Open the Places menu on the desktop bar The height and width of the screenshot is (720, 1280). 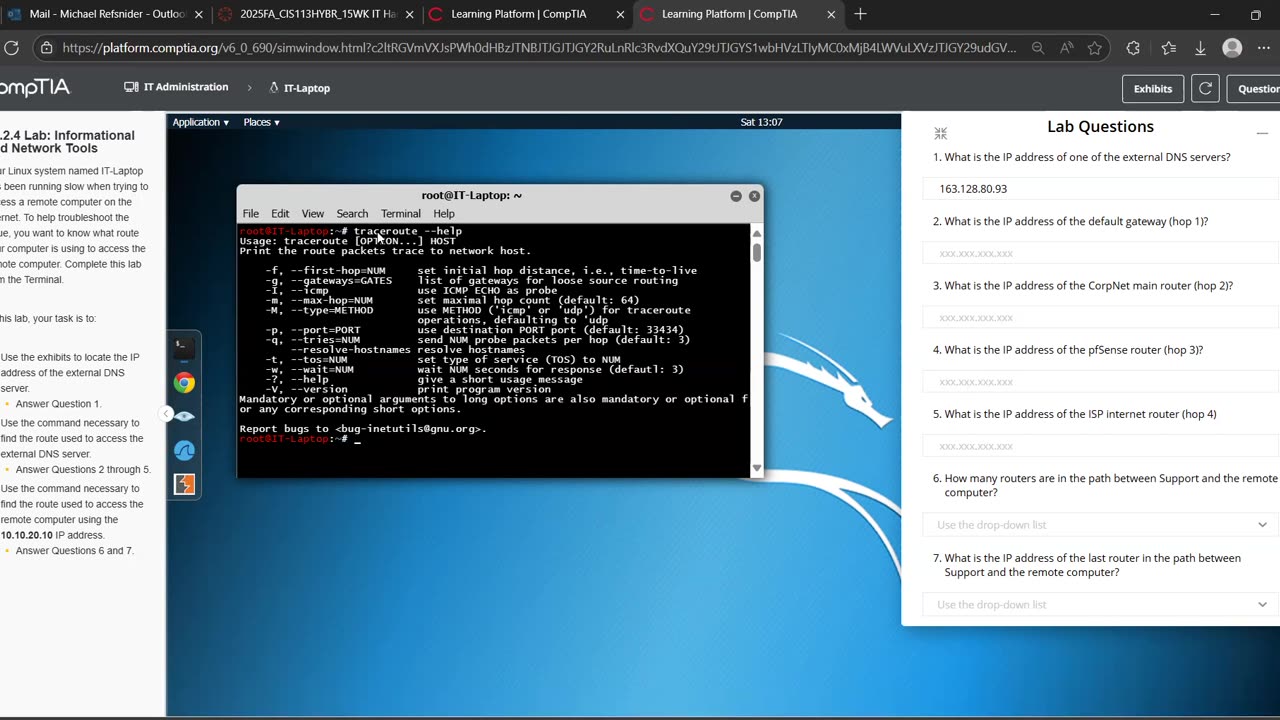(x=261, y=122)
